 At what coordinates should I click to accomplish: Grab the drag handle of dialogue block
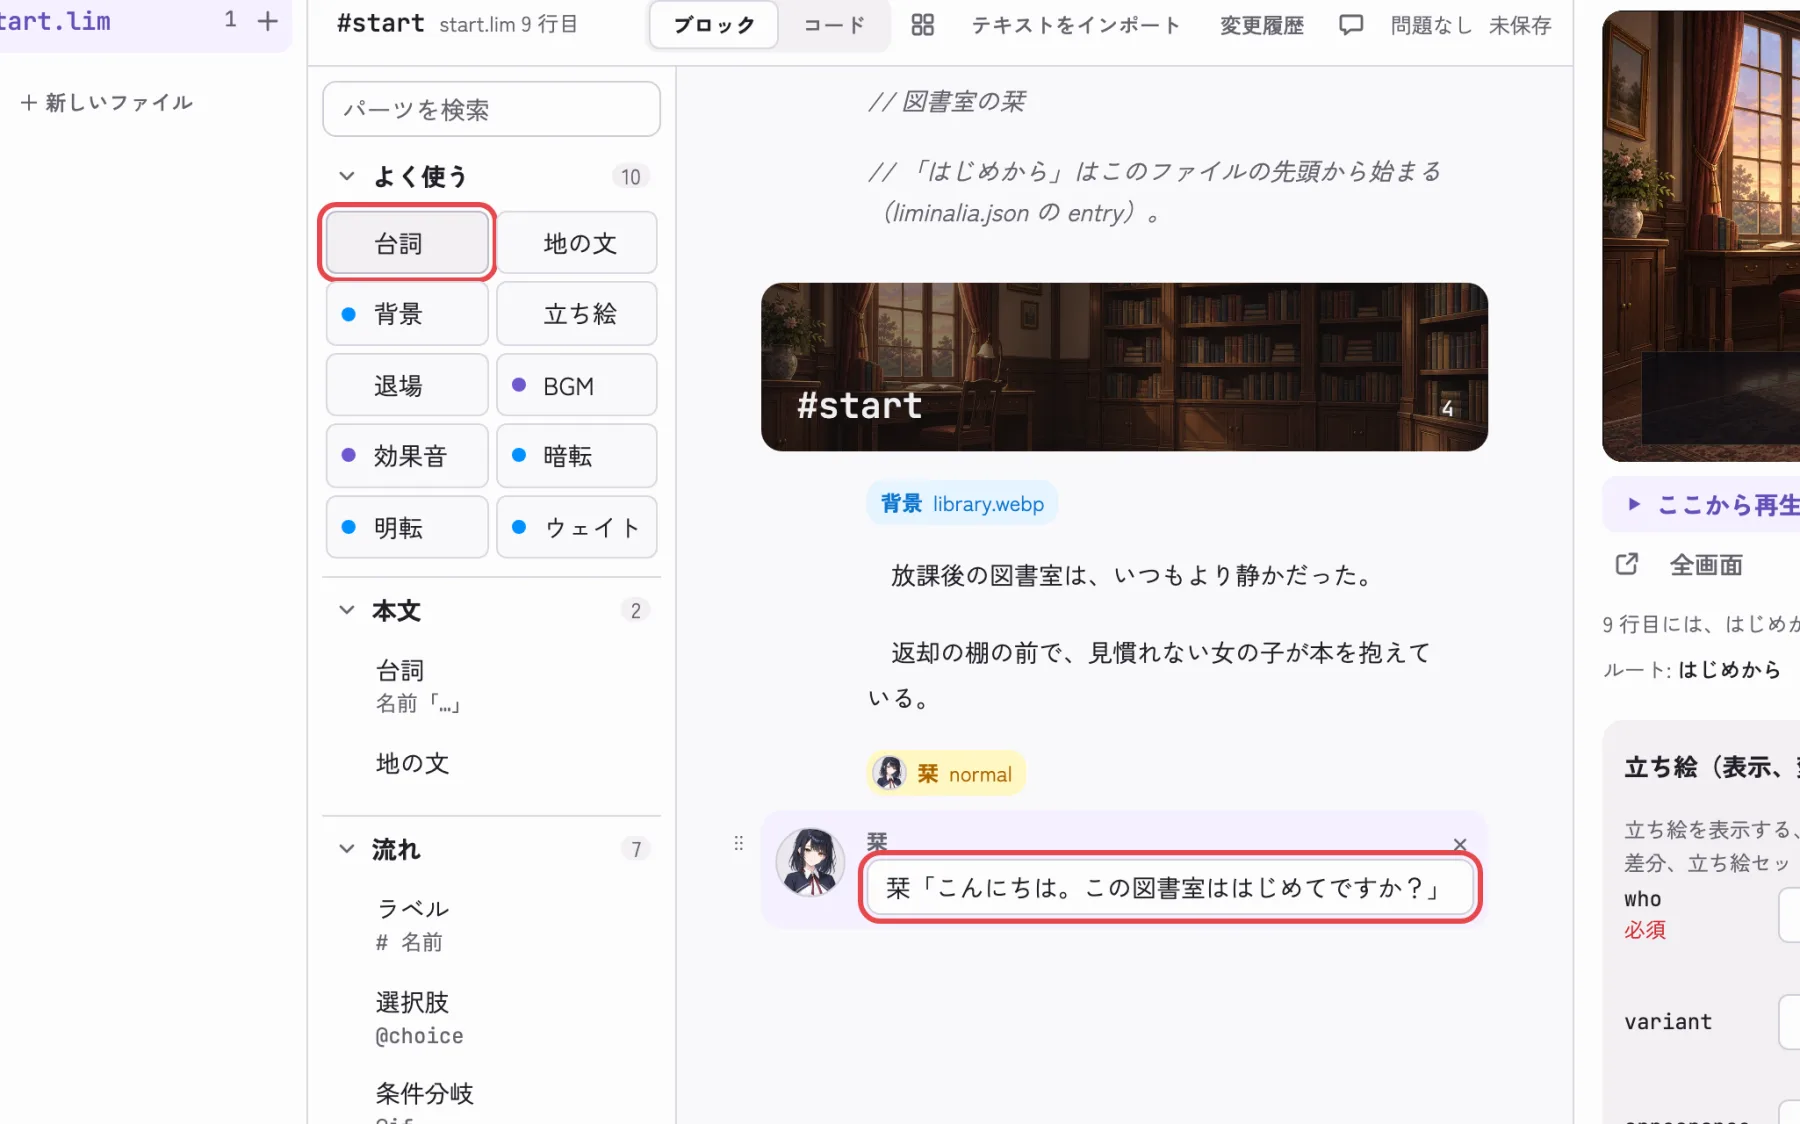(739, 843)
